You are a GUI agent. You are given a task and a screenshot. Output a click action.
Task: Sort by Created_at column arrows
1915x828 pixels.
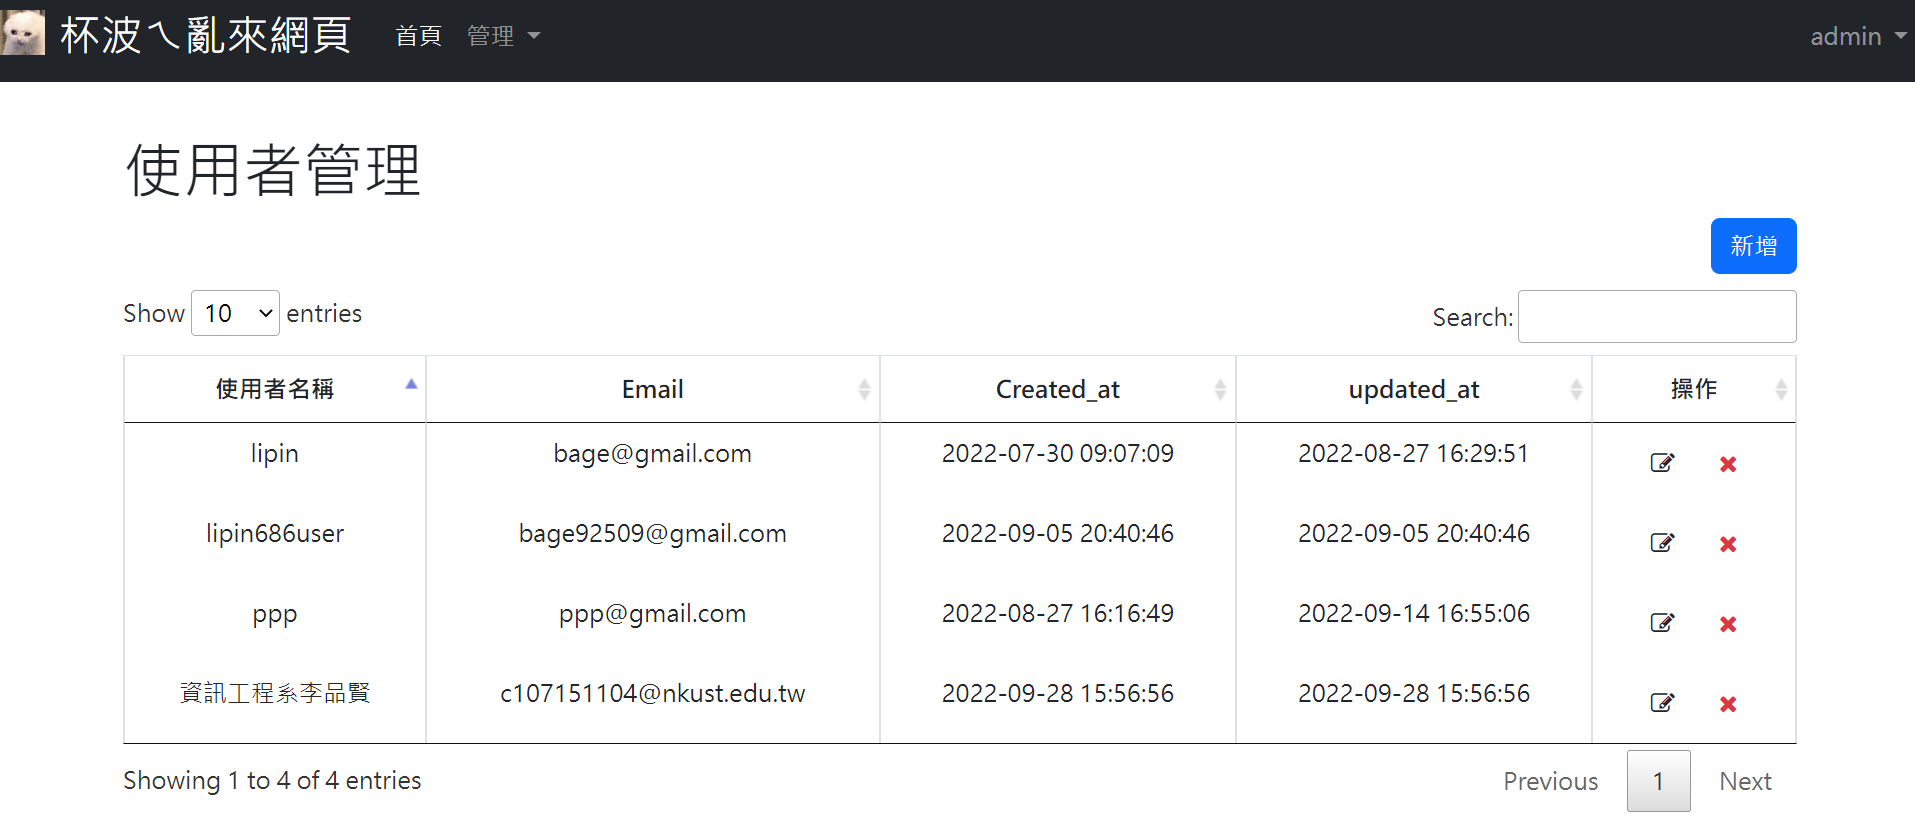coord(1220,390)
